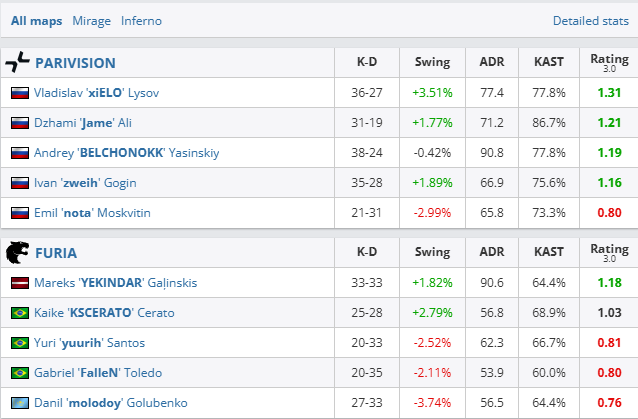The image size is (638, 419).
Task: Open the PARIVISION team name link
Action: pyautogui.click(x=75, y=63)
